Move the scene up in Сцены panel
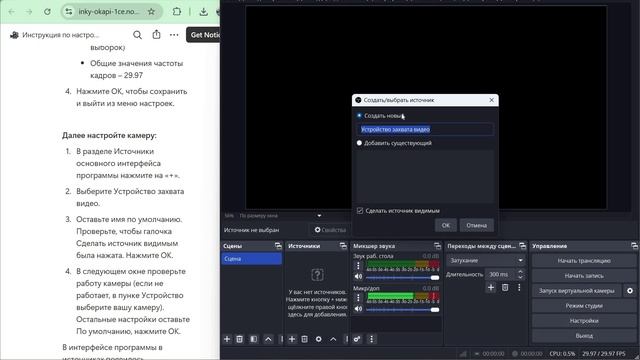The height and width of the screenshot is (360, 640). click(x=268, y=339)
